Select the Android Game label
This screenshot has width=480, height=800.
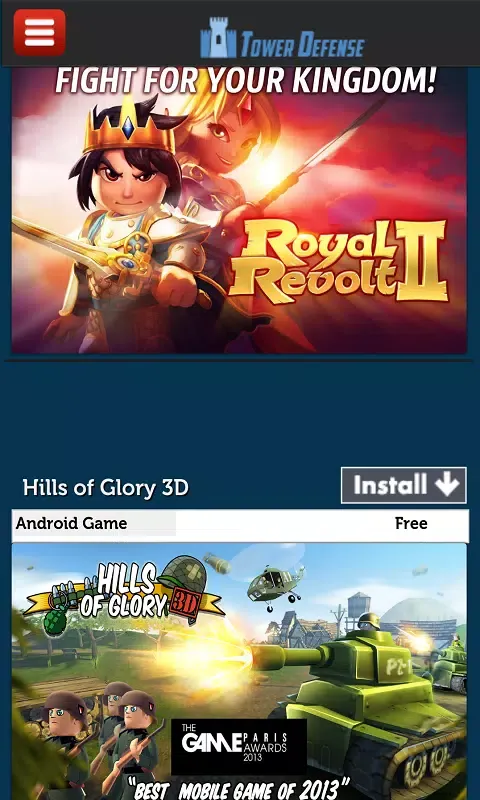click(x=71, y=523)
